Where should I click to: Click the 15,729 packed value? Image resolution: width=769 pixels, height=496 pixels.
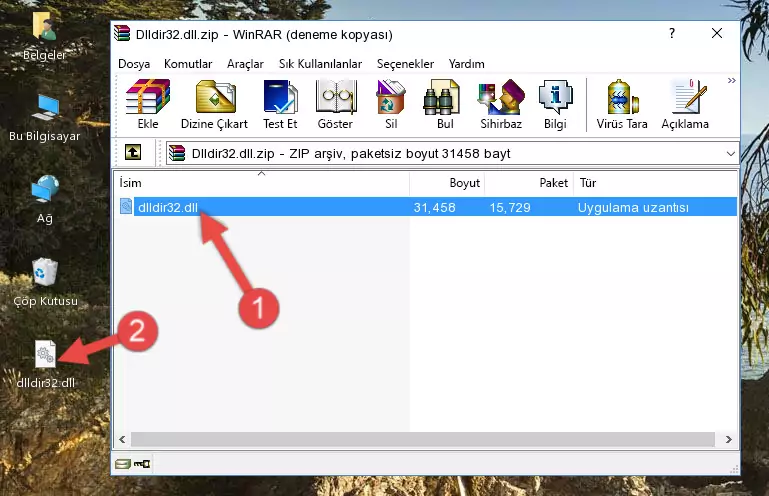[x=510, y=208]
